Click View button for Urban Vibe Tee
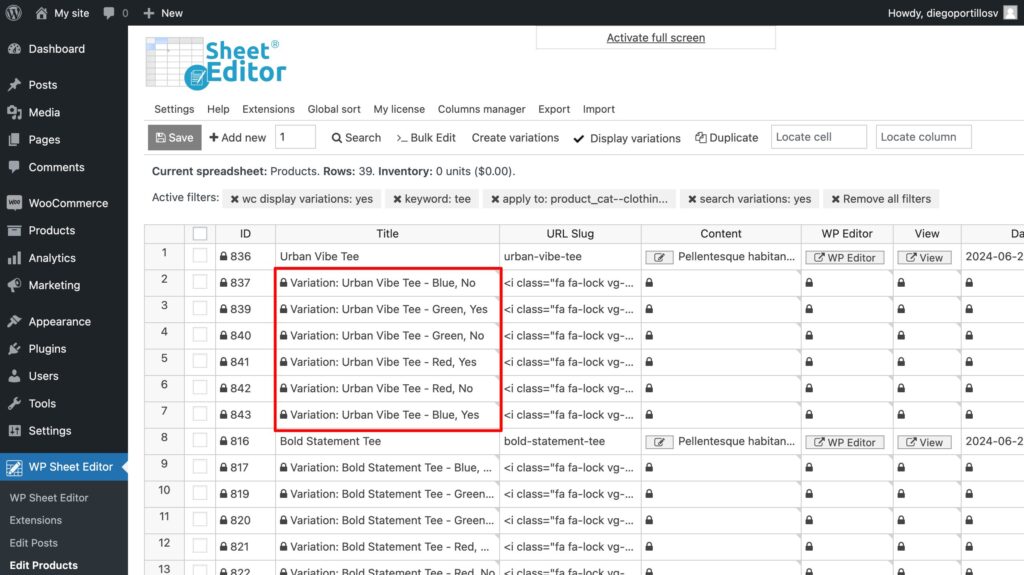 [x=924, y=257]
